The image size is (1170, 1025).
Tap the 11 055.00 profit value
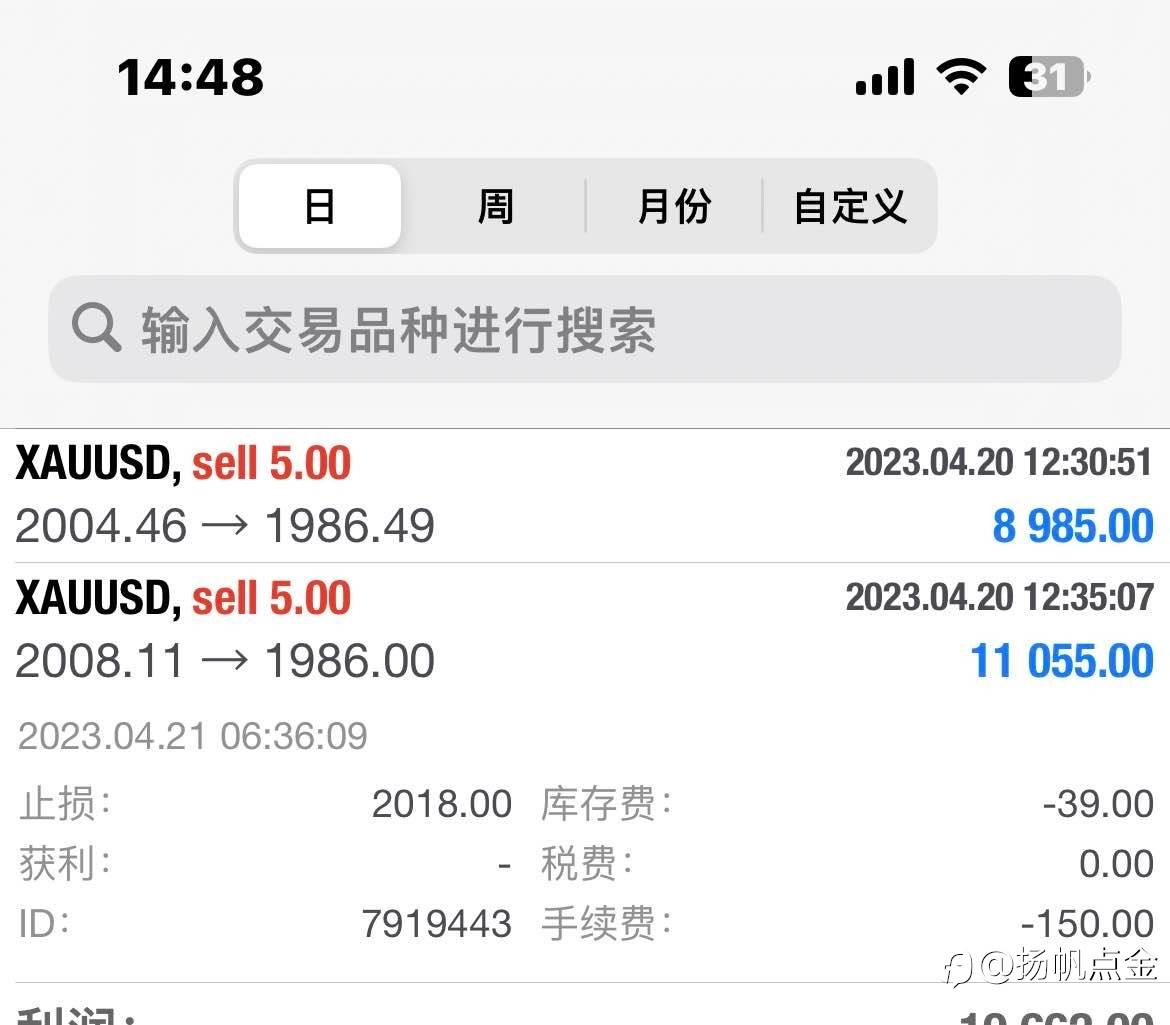(x=1061, y=661)
